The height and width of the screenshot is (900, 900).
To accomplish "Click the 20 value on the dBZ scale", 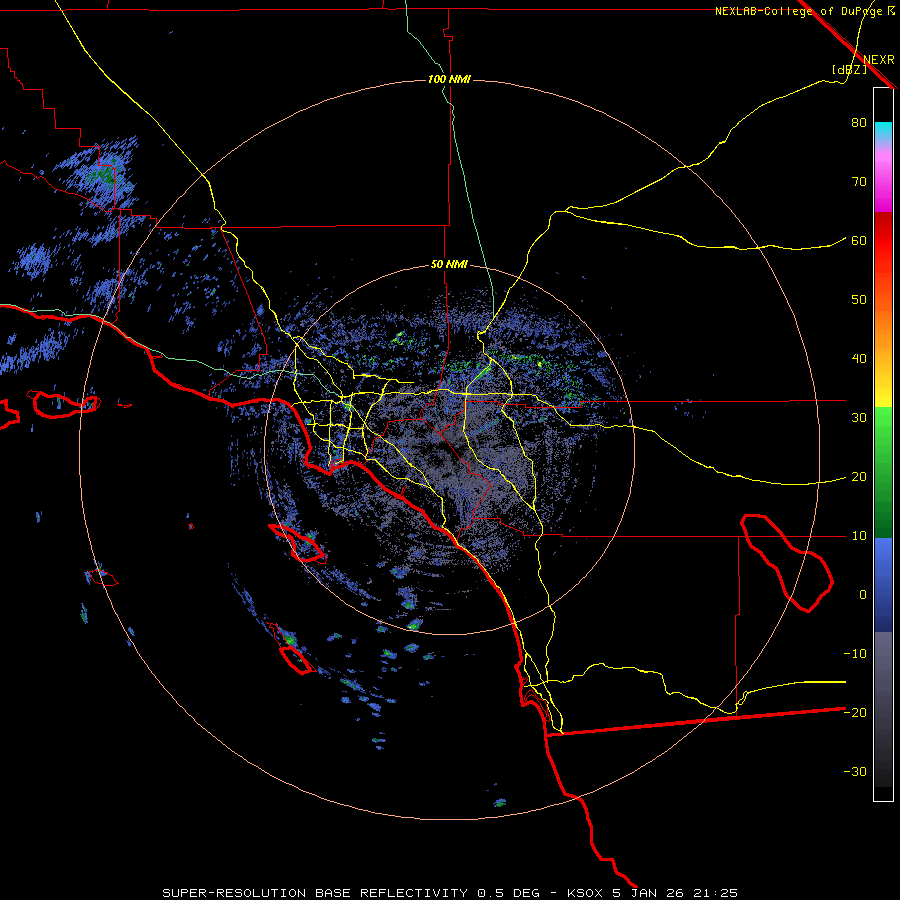I will pyautogui.click(x=859, y=476).
